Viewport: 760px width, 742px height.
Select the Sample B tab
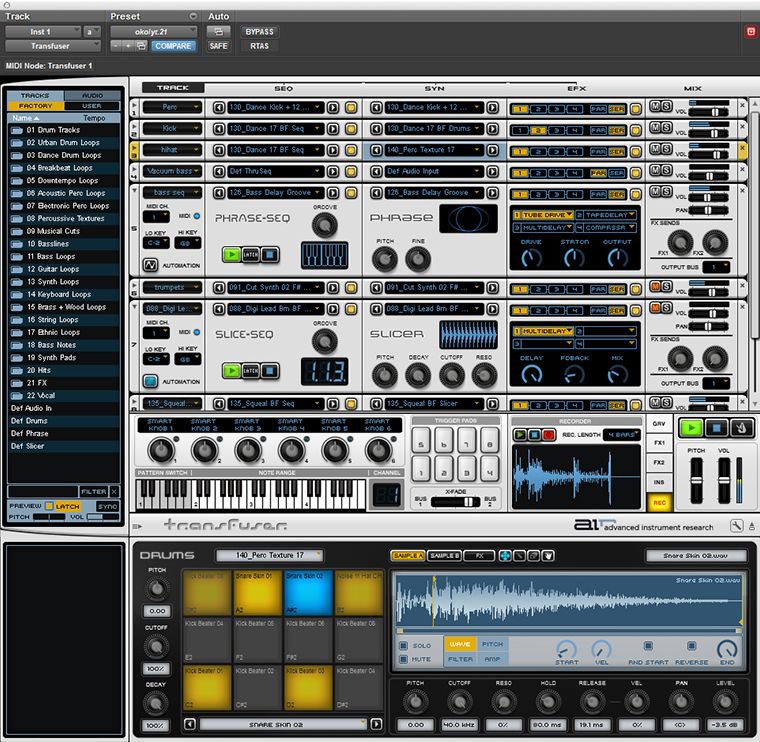coord(447,554)
